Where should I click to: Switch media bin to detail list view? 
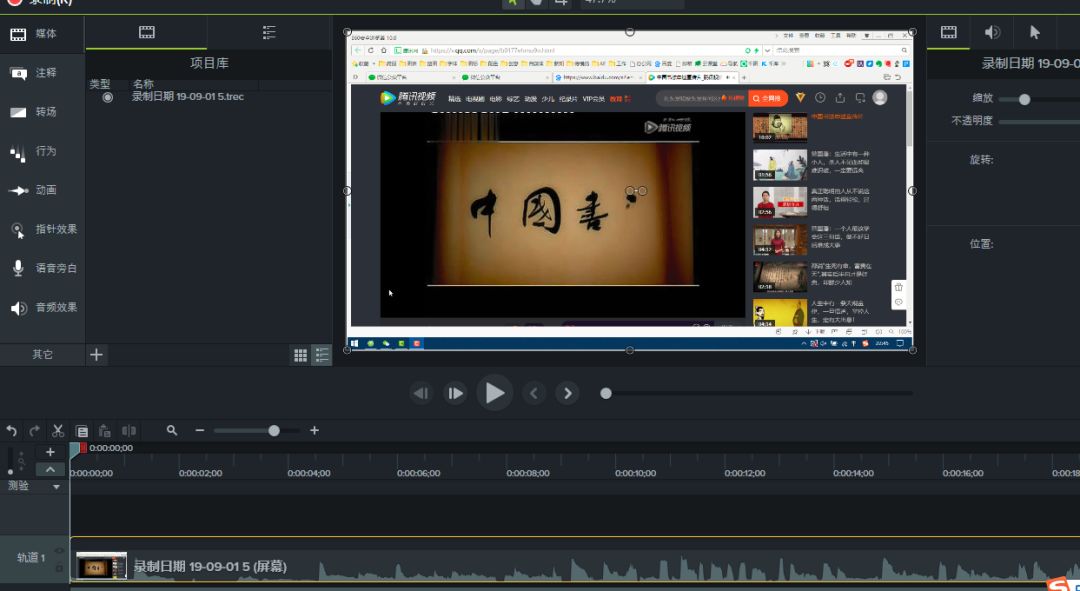(x=322, y=355)
